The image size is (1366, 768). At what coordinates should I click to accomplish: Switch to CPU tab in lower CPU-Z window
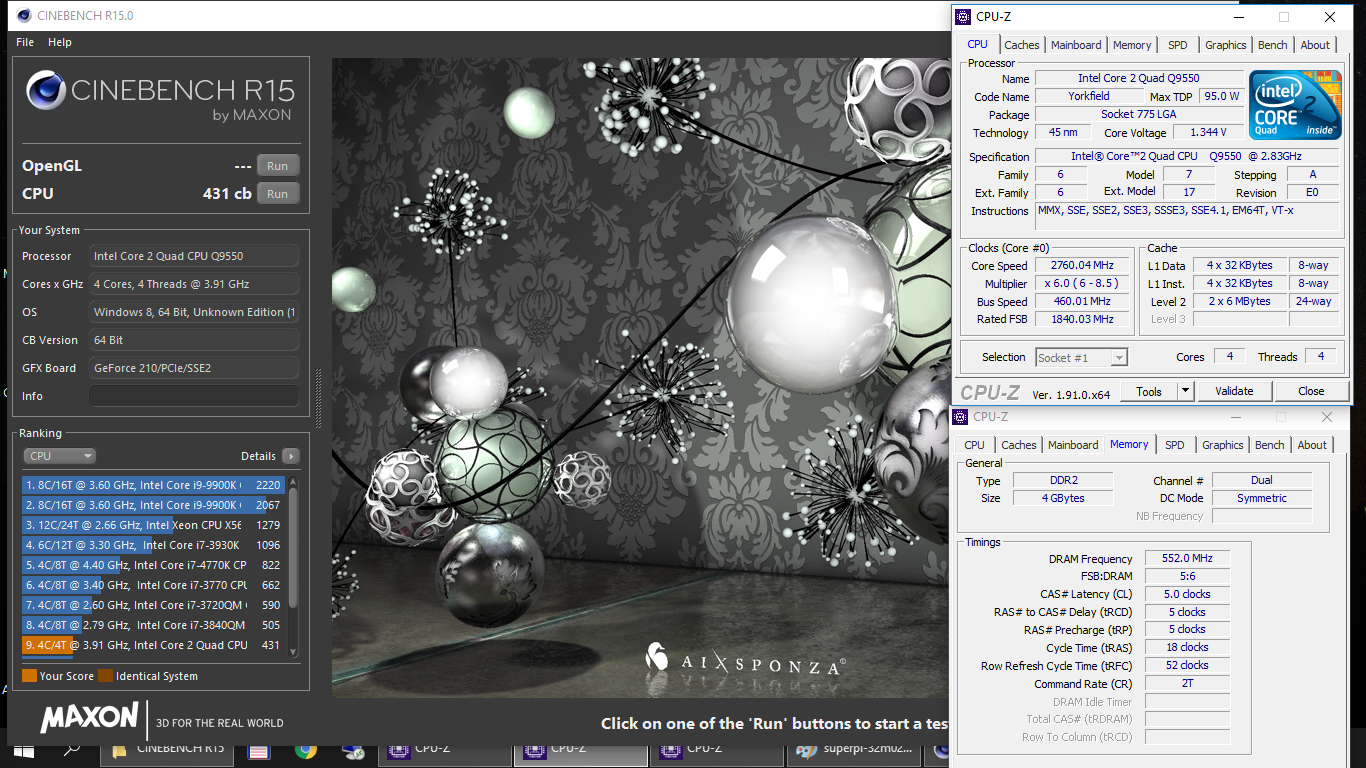(974, 445)
